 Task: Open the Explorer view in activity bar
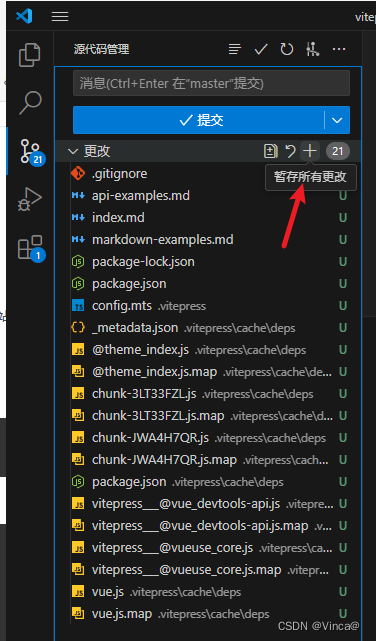pos(30,55)
